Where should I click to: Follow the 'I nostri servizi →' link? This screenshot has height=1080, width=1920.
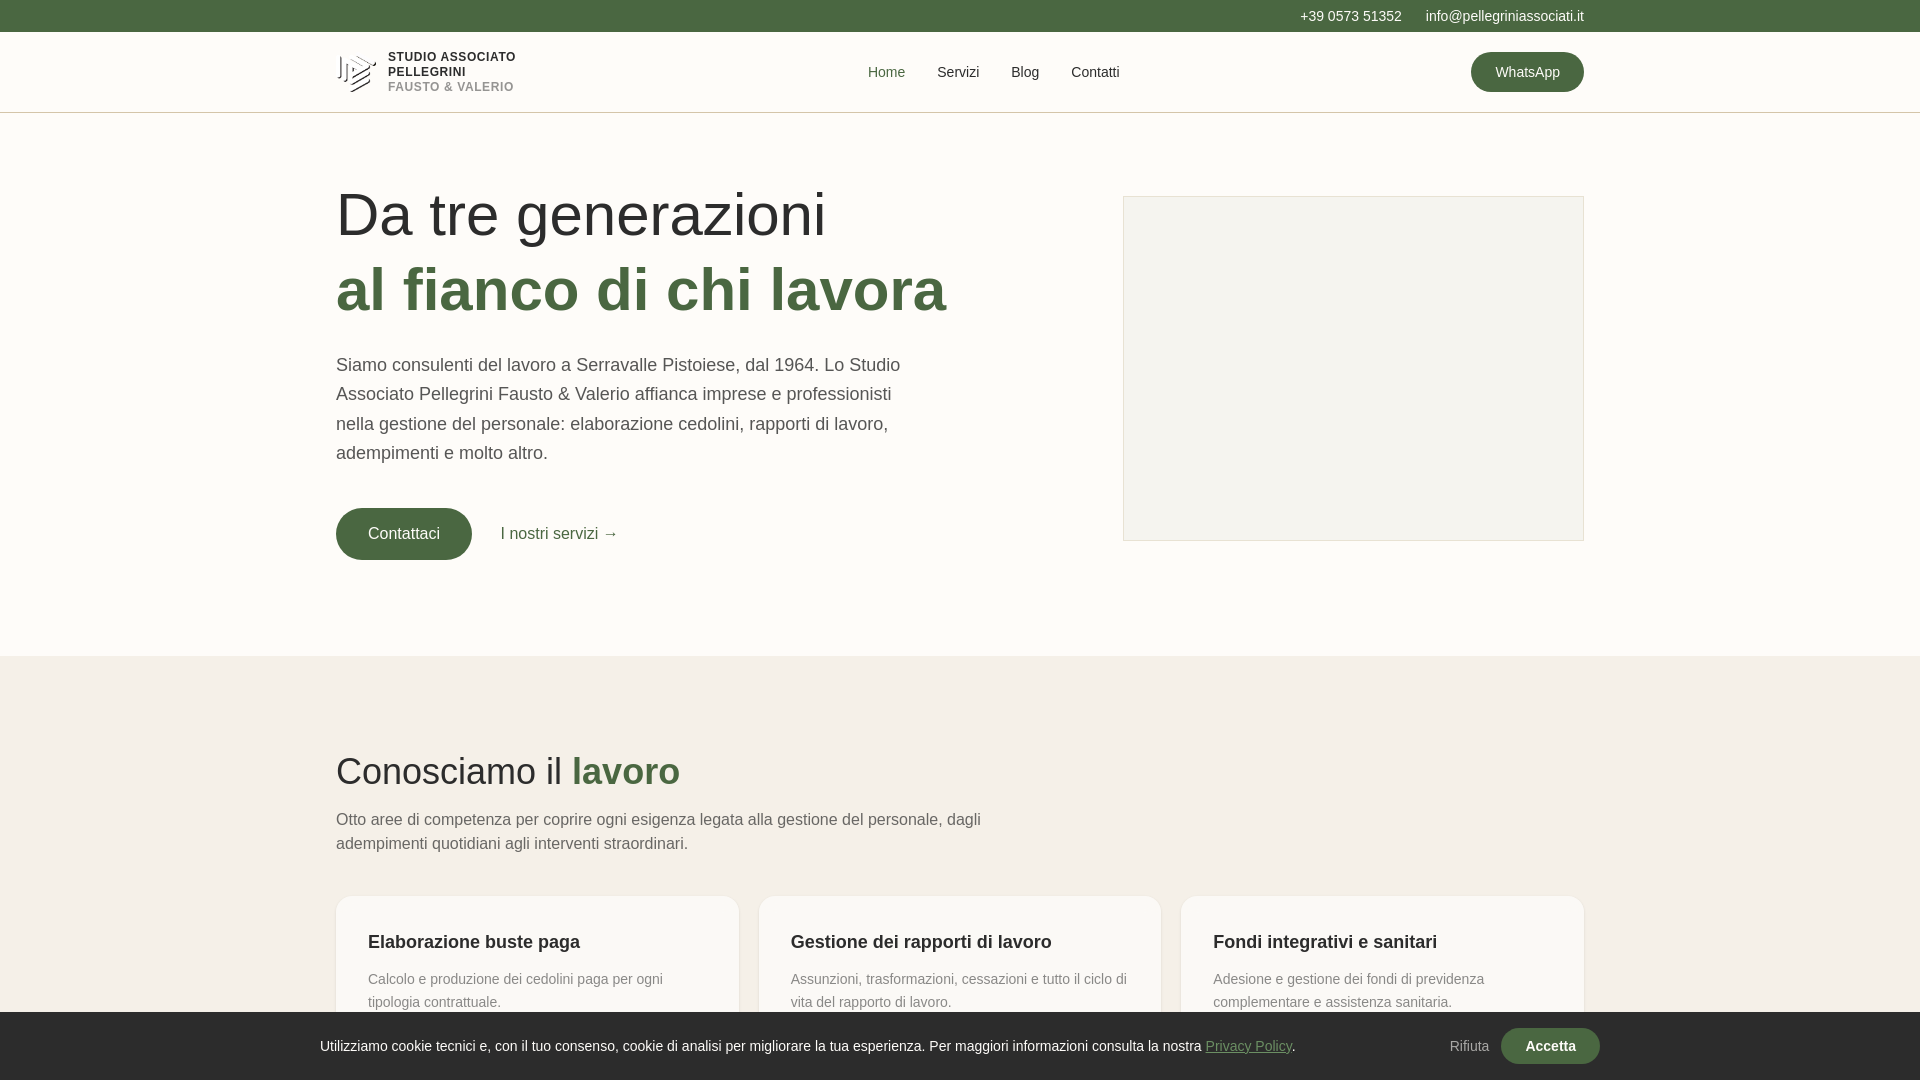coord(559,534)
